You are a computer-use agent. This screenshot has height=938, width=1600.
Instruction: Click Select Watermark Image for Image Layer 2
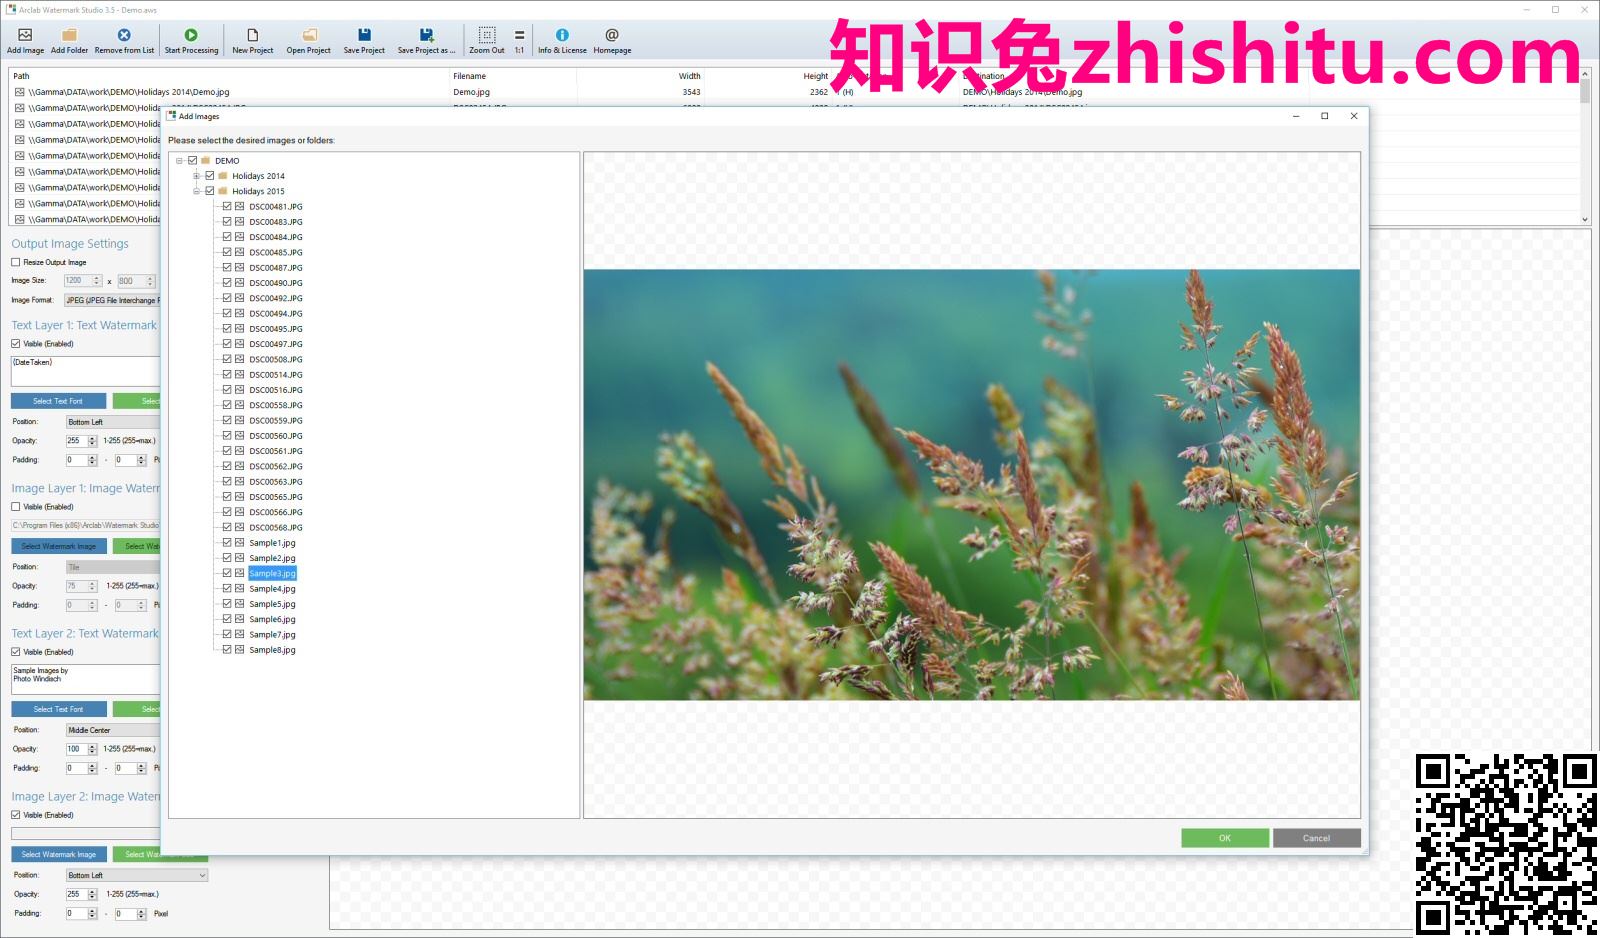58,854
